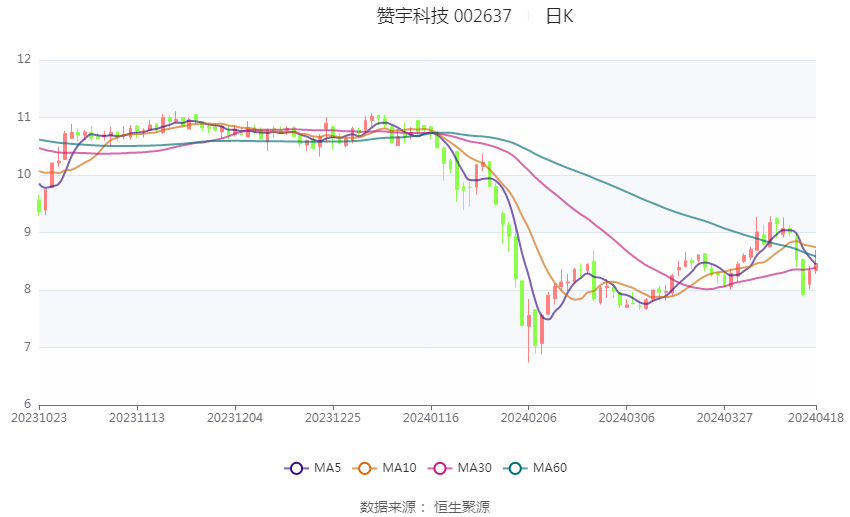
Task: Toggle the MA5 purple legend marker
Action: click(x=296, y=468)
